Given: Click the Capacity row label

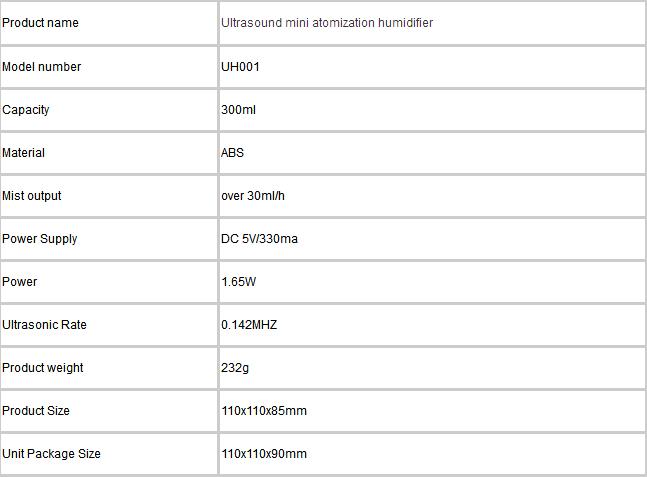Looking at the screenshot, I should [x=26, y=110].
